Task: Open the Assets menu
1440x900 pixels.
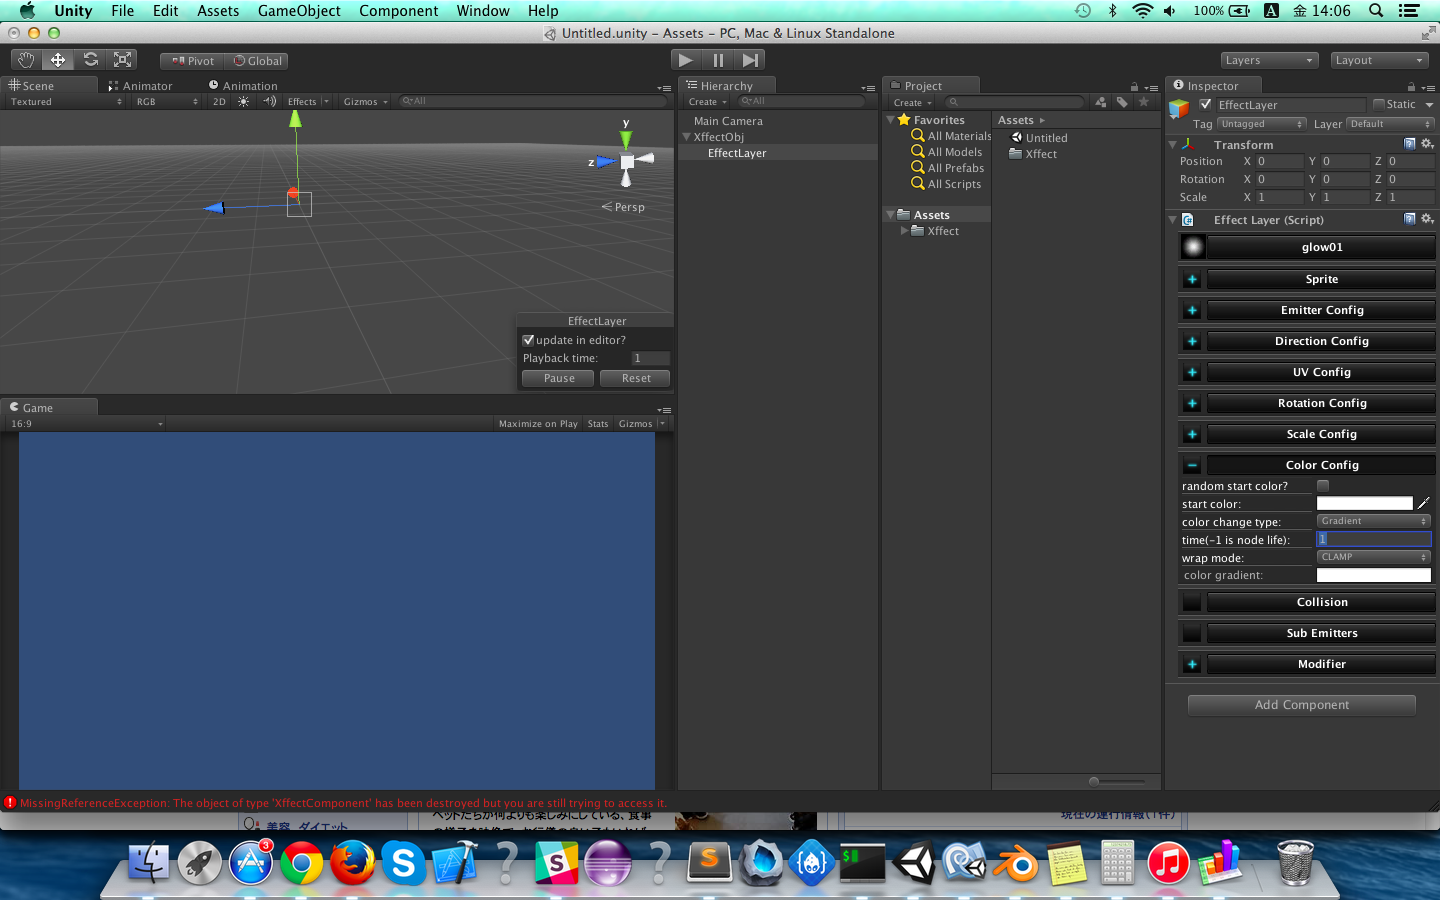Action: 218,11
